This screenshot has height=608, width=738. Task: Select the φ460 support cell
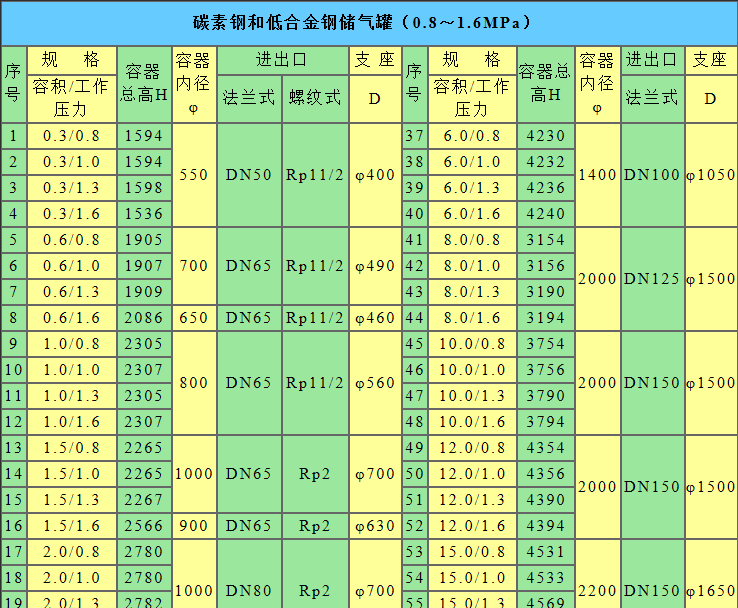coord(375,318)
